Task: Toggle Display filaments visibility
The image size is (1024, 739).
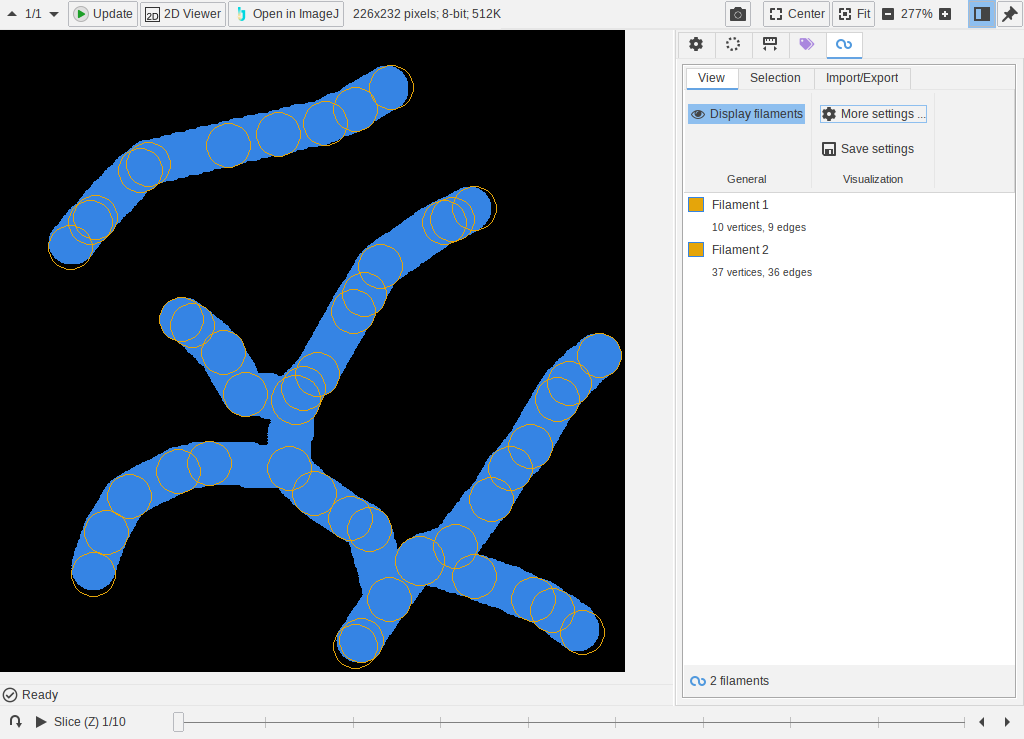Action: click(746, 114)
